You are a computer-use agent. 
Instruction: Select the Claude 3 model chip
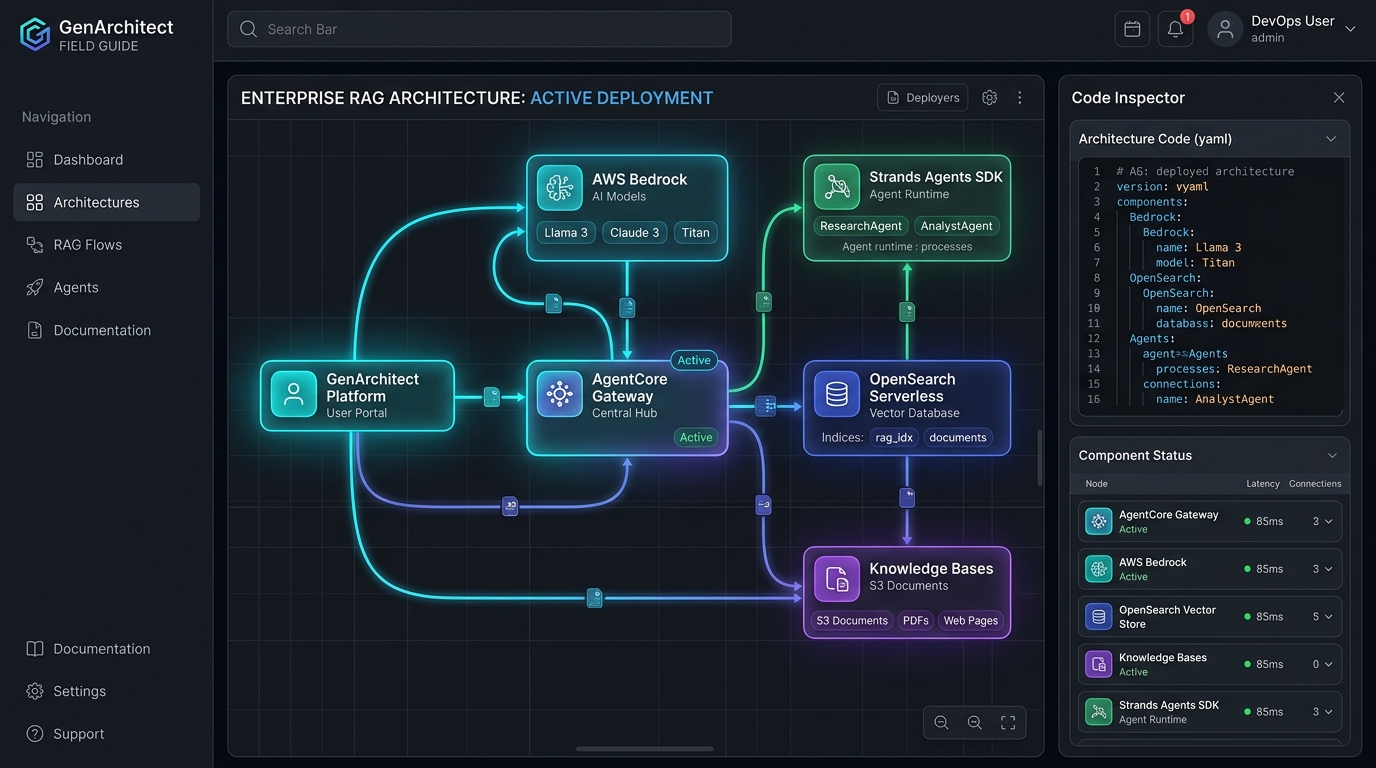[635, 232]
